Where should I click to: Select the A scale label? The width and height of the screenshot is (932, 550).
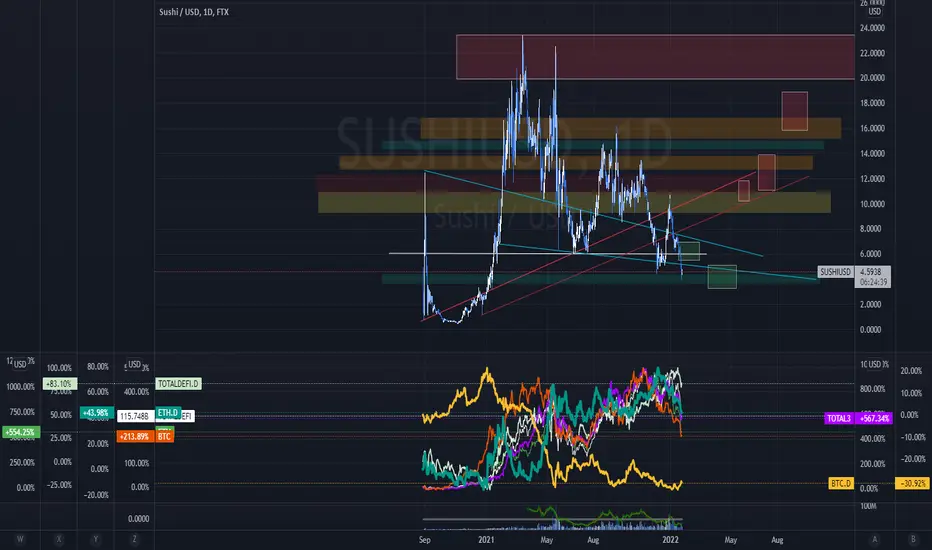(x=874, y=539)
